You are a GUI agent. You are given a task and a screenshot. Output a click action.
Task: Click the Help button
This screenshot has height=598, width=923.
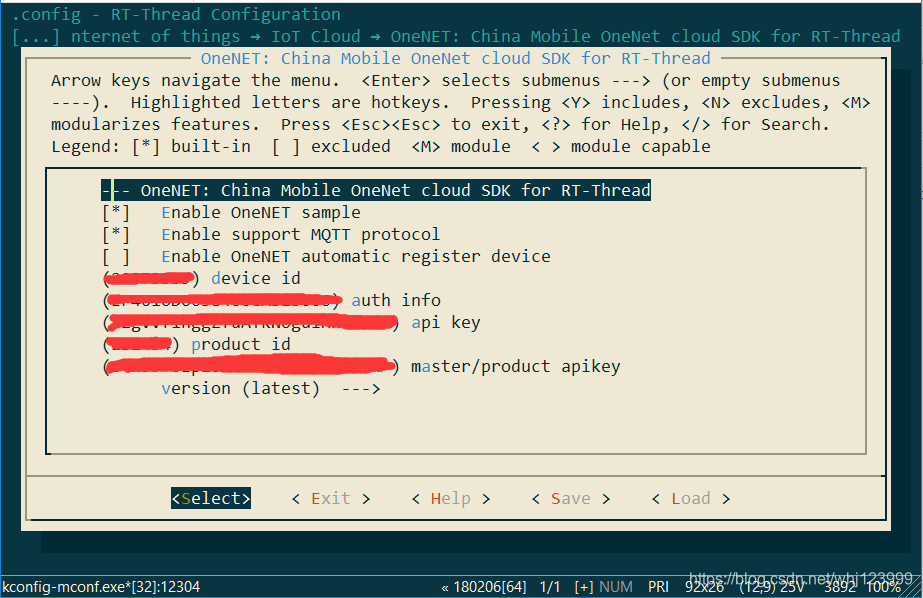pos(451,499)
